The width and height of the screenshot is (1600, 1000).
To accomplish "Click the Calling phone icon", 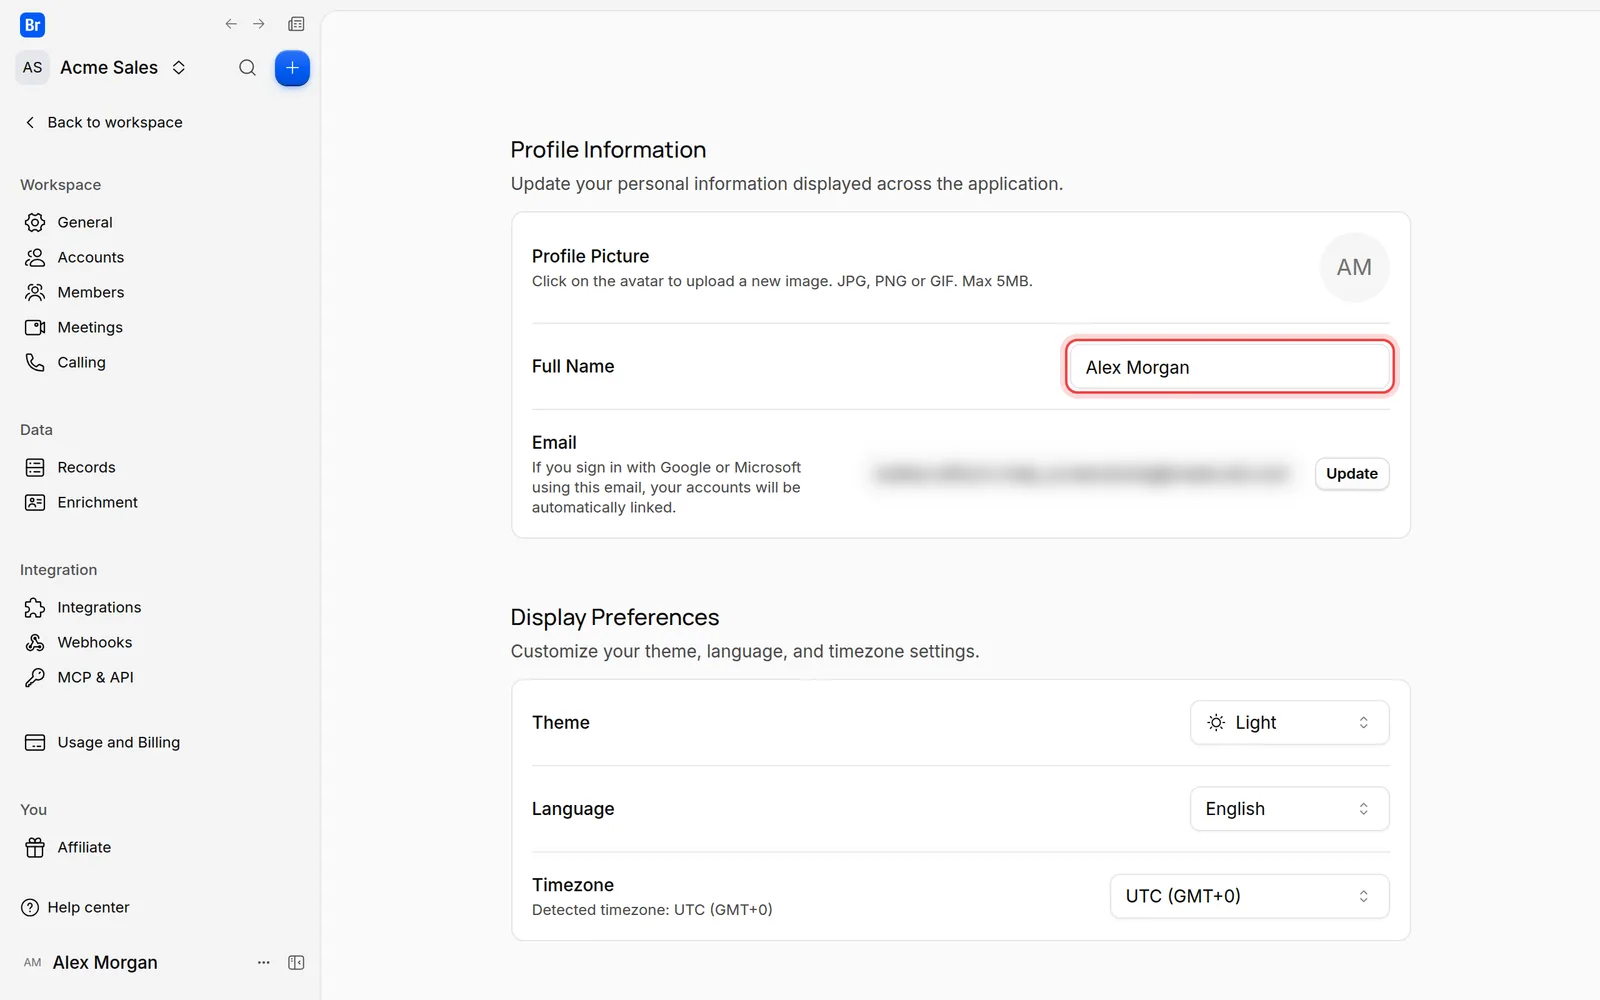I will (x=35, y=362).
